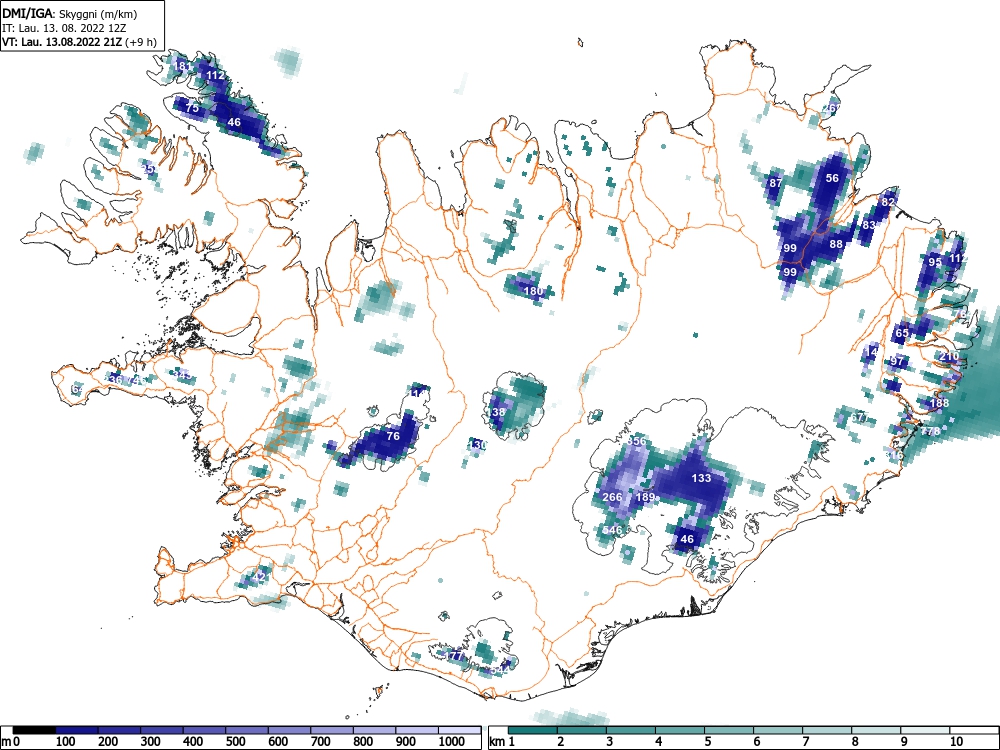
Task: Click the 97 visibility value on the map
Action: 897,362
